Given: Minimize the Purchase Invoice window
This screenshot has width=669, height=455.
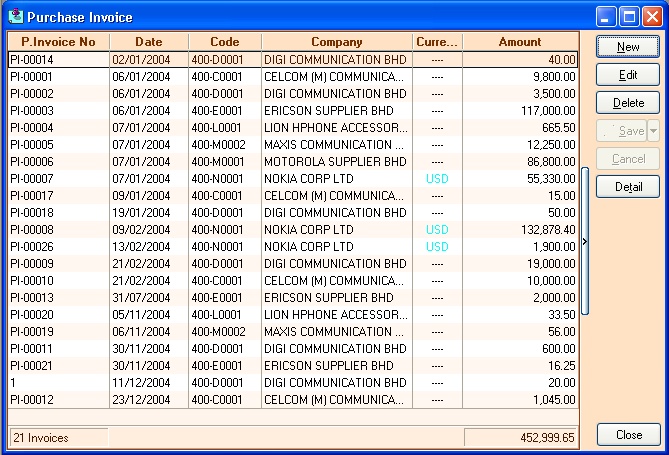Looking at the screenshot, I should tap(605, 17).
